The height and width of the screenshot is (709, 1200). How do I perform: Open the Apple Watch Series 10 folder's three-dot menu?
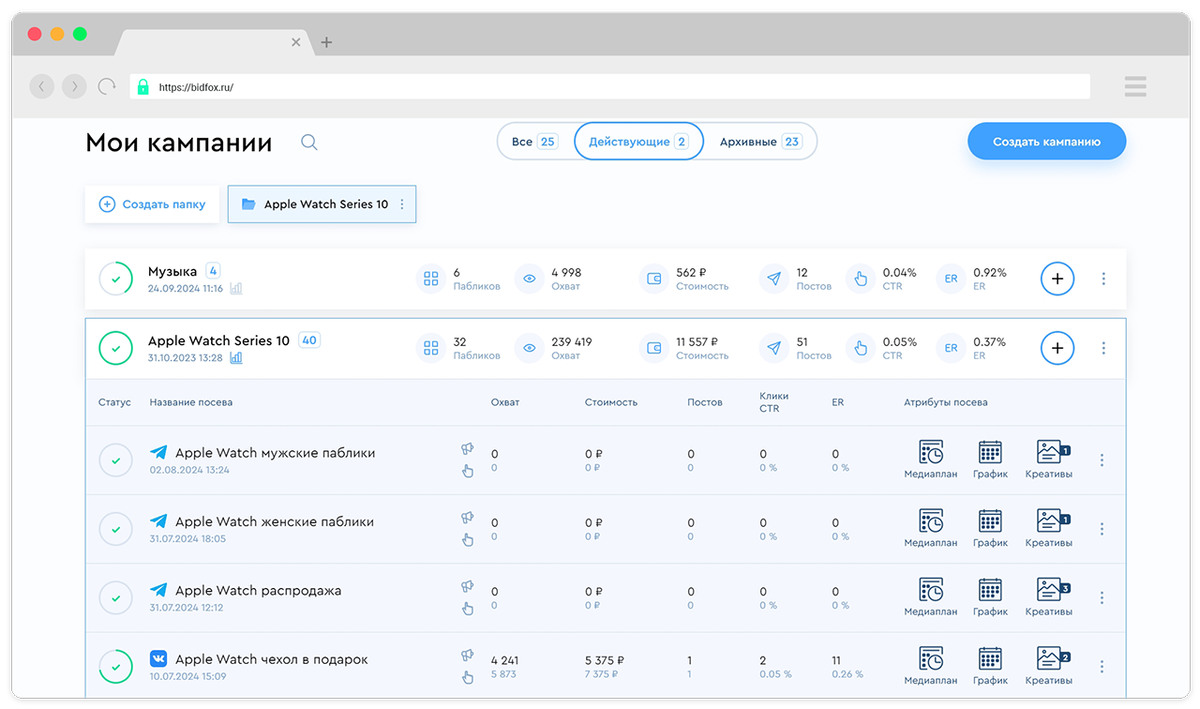[402, 204]
